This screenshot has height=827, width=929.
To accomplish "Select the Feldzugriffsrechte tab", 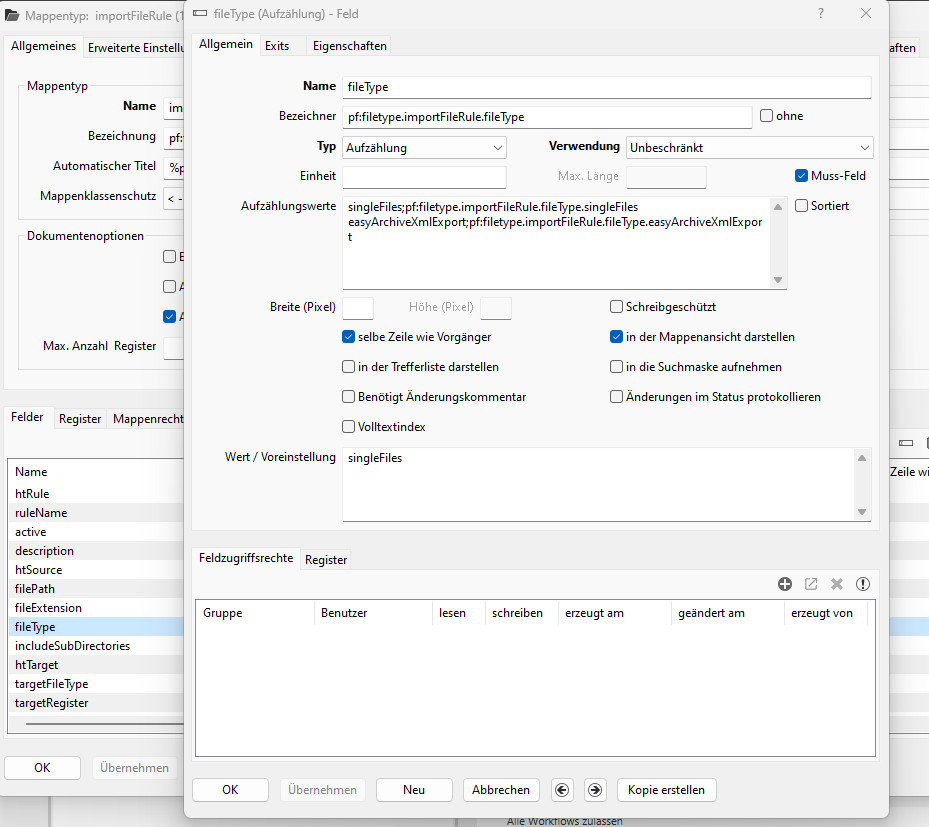I will [x=246, y=558].
